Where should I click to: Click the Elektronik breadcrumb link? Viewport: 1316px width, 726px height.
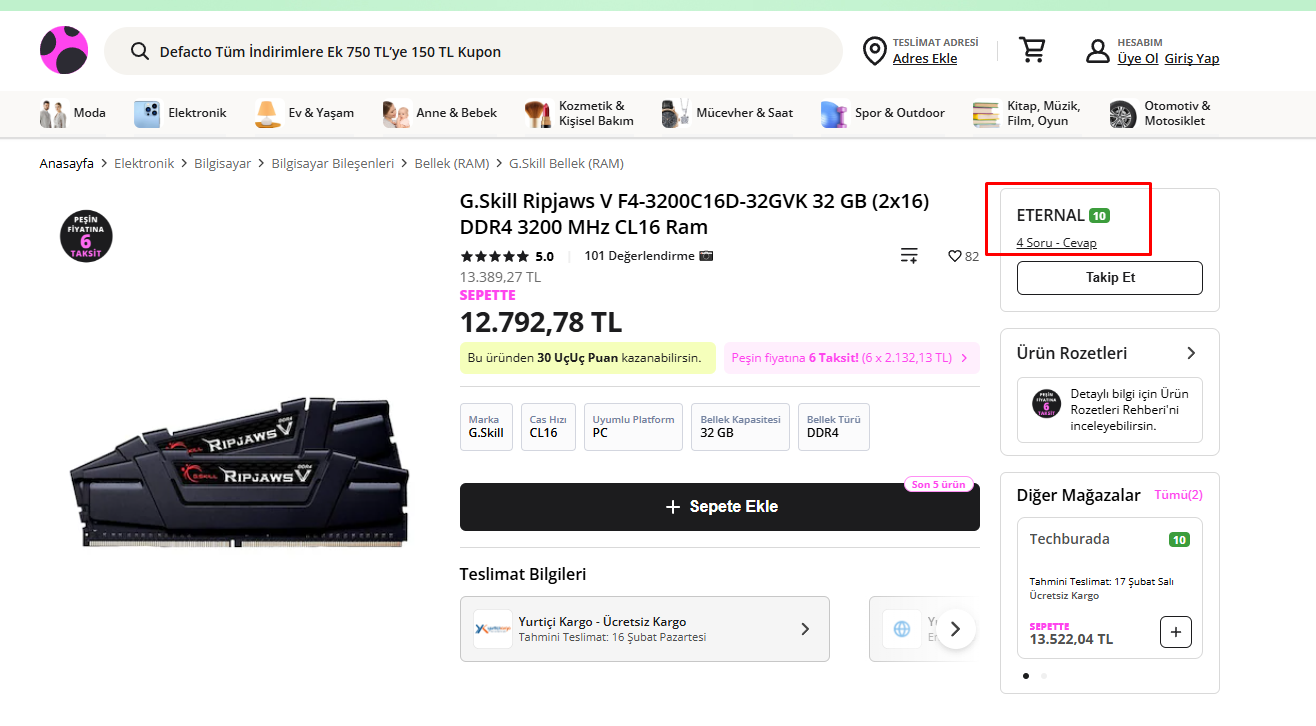[x=144, y=163]
